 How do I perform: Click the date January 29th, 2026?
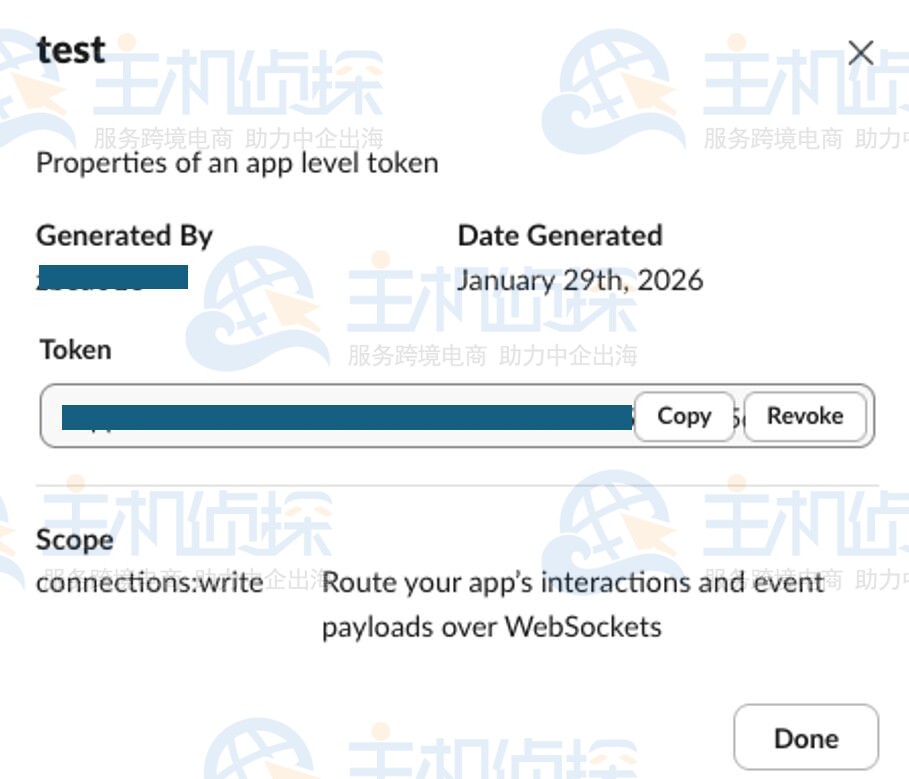click(x=580, y=281)
